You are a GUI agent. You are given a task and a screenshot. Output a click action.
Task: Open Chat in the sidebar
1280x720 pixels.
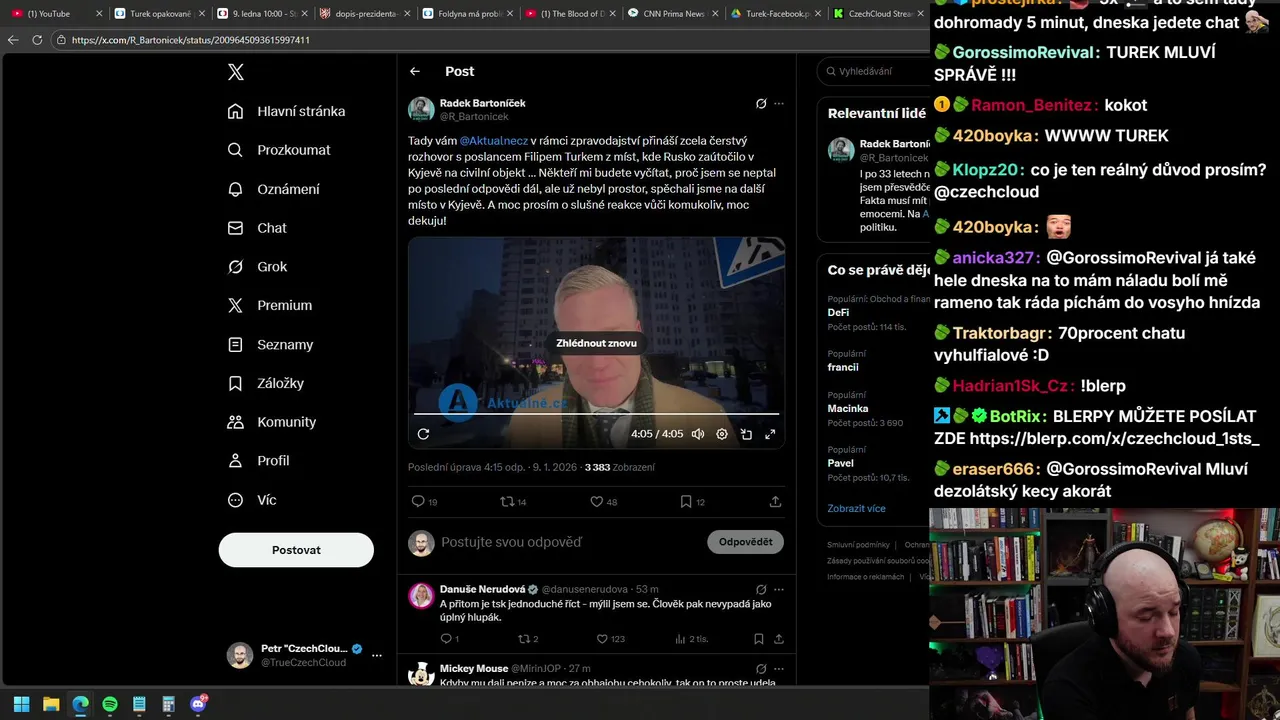coord(256,228)
